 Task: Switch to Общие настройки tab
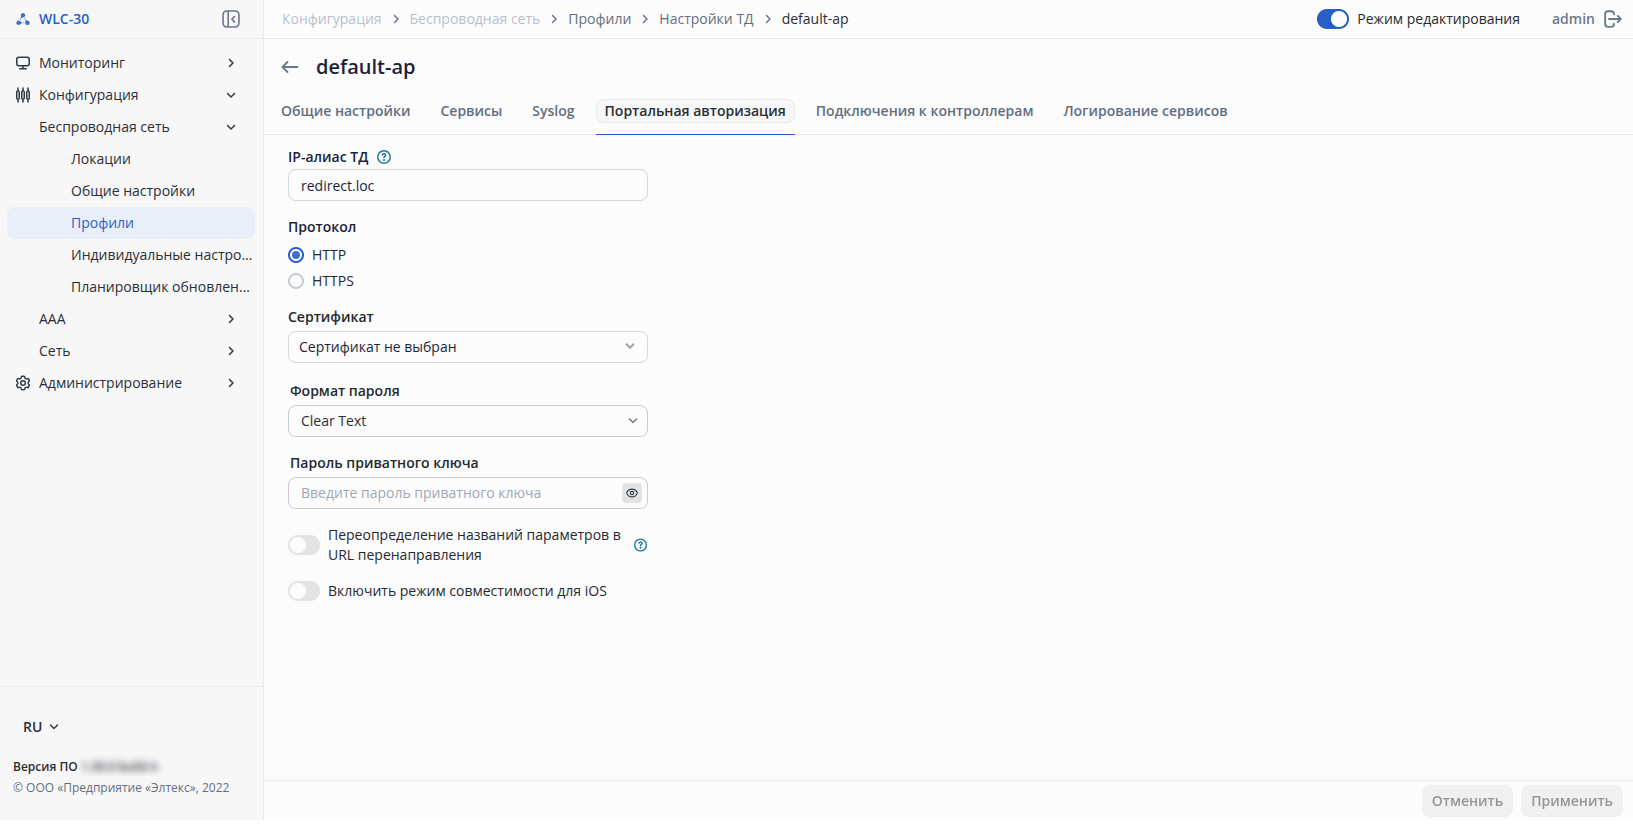coord(346,111)
